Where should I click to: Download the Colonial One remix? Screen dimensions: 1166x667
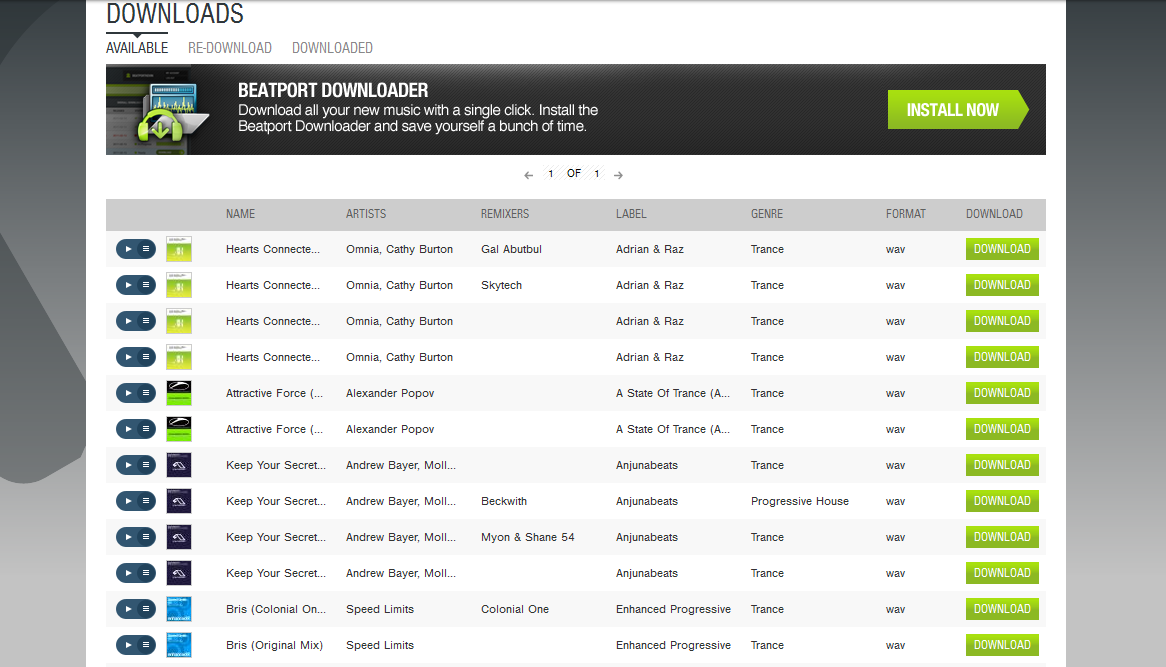click(1002, 609)
